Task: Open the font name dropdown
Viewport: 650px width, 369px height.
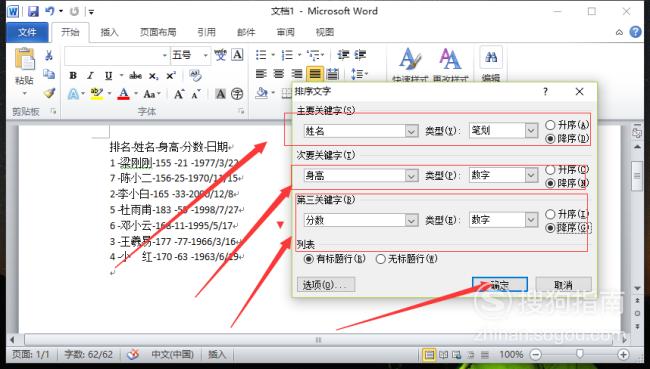Action: point(165,55)
